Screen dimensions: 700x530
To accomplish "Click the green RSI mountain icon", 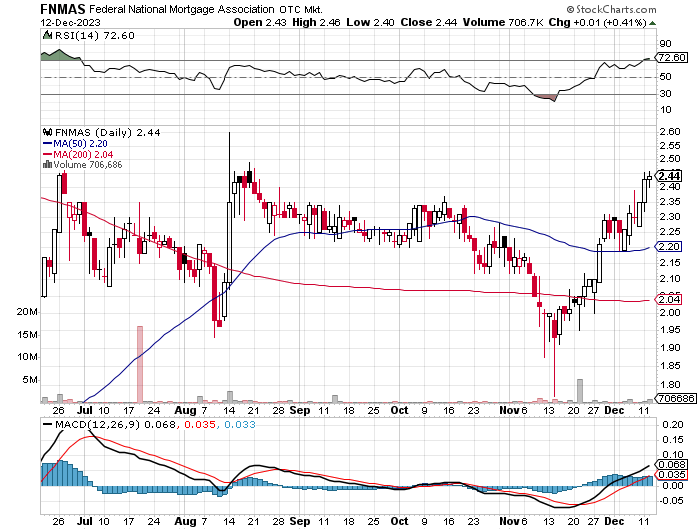I will pos(46,35).
